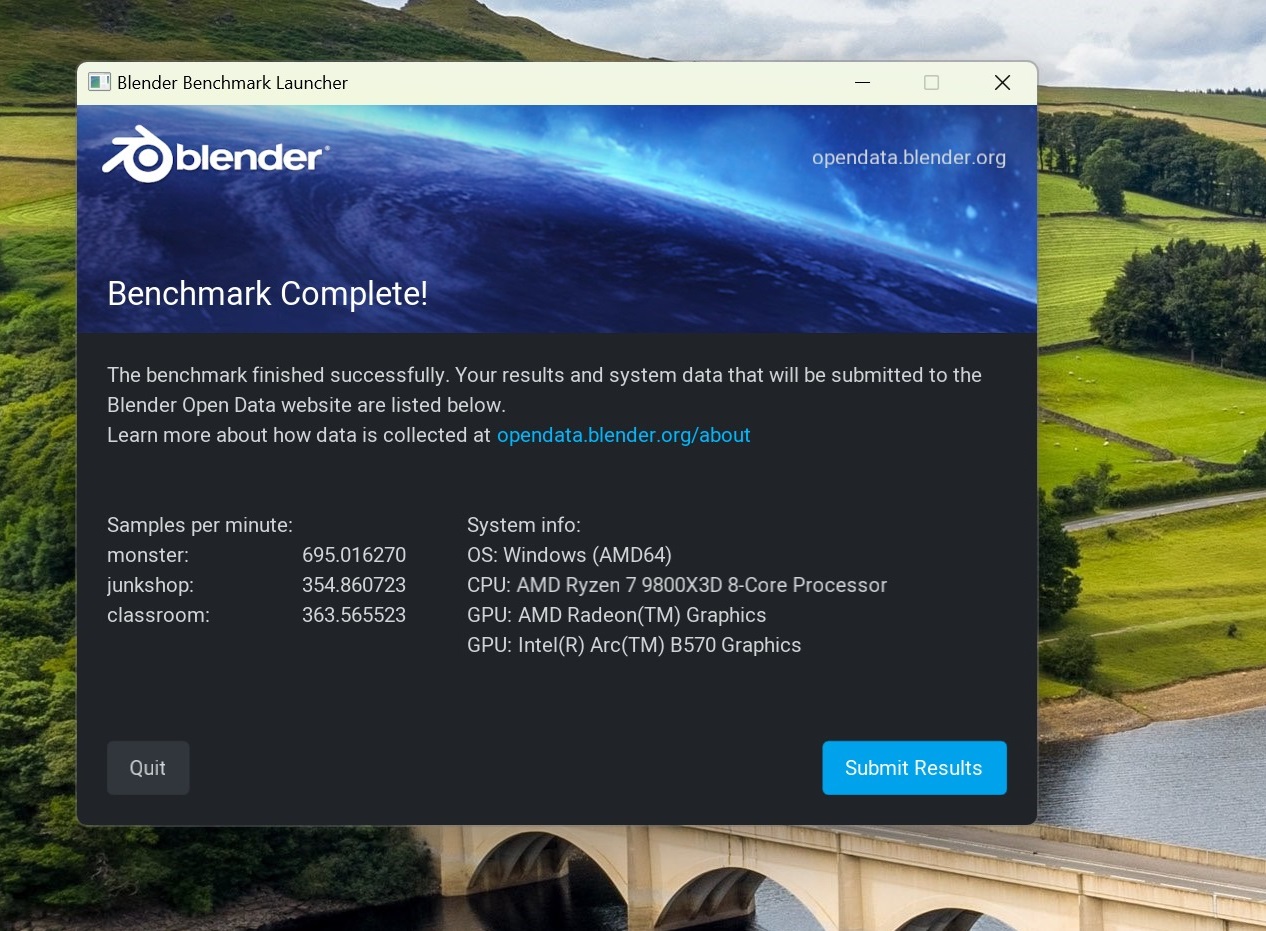Click the CPU AMD Ryzen 7 9800X3D line

(x=676, y=585)
